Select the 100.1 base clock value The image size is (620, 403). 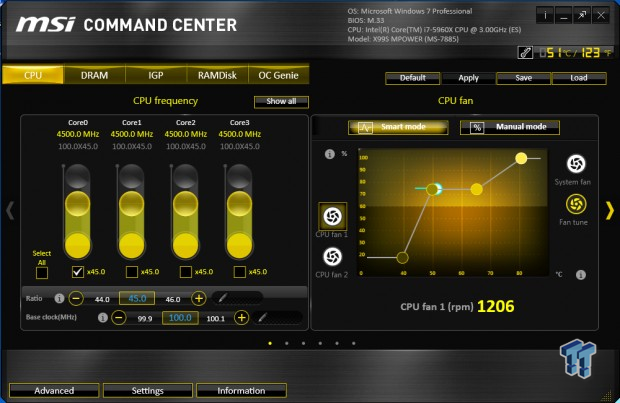coord(215,318)
